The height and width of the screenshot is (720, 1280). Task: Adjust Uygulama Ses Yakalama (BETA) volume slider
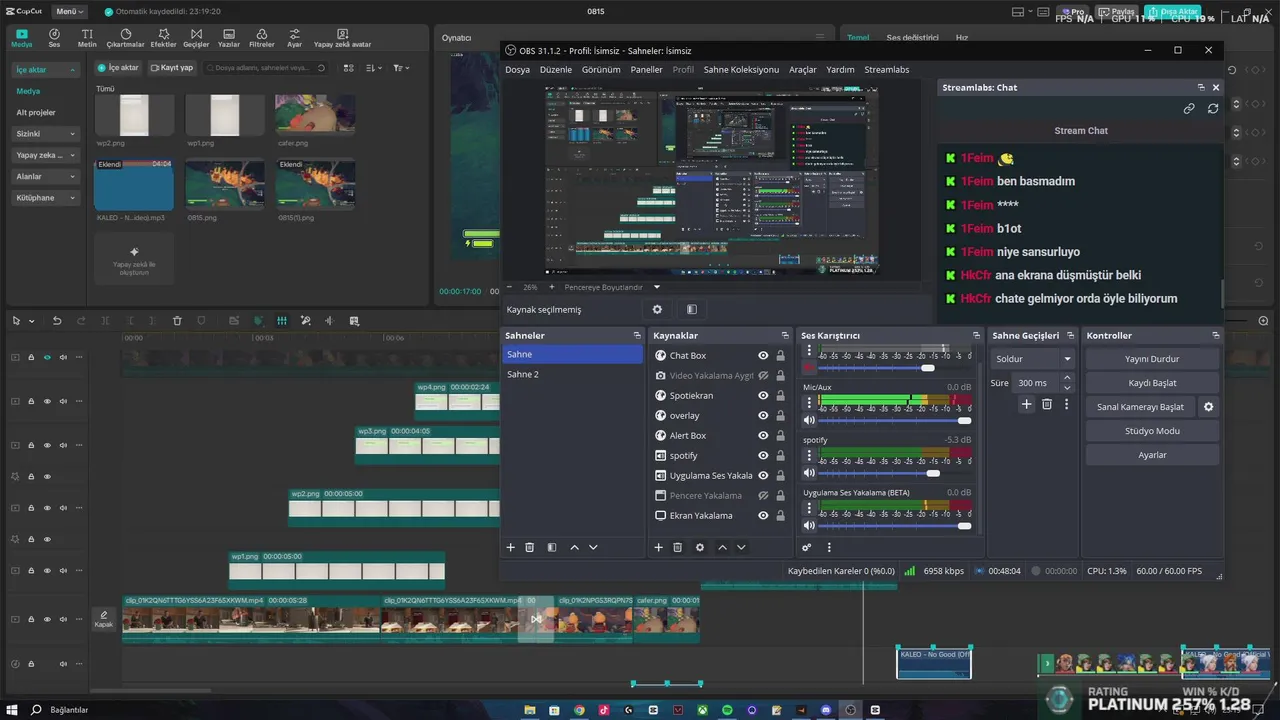[x=895, y=526]
